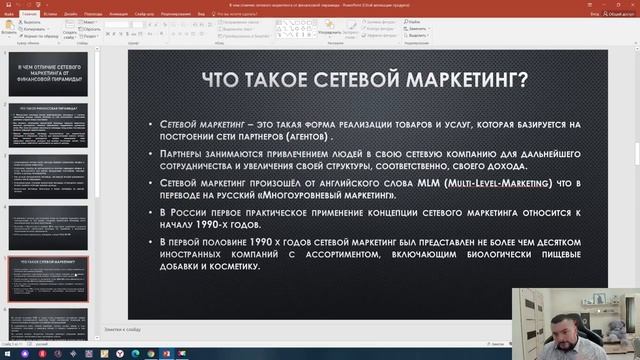Click the Find (Найти) button
Screen dimensions: 640x360
412,22
